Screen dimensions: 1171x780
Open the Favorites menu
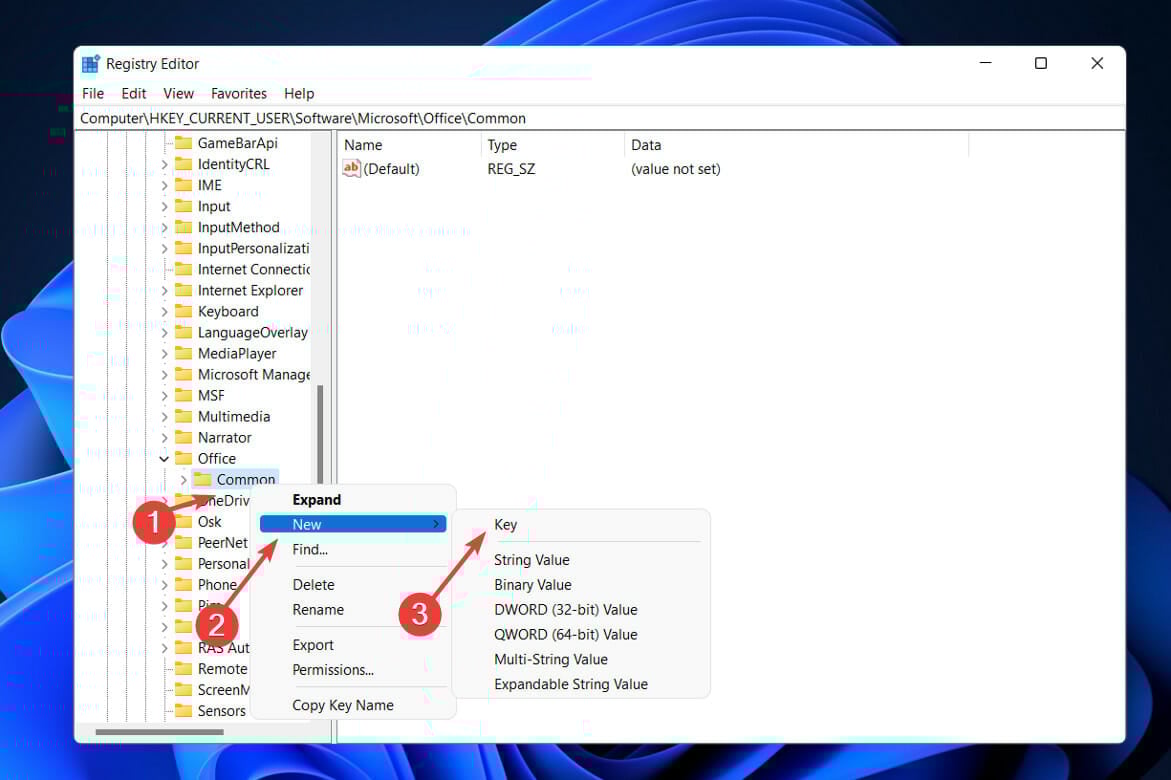[239, 93]
